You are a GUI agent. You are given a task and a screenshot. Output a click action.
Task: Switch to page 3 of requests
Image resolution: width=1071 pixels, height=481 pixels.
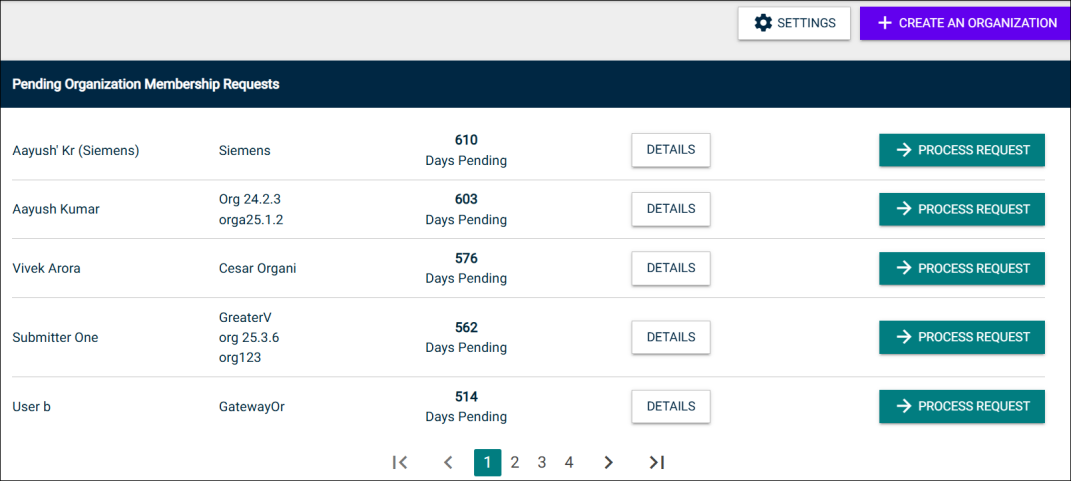tap(542, 462)
